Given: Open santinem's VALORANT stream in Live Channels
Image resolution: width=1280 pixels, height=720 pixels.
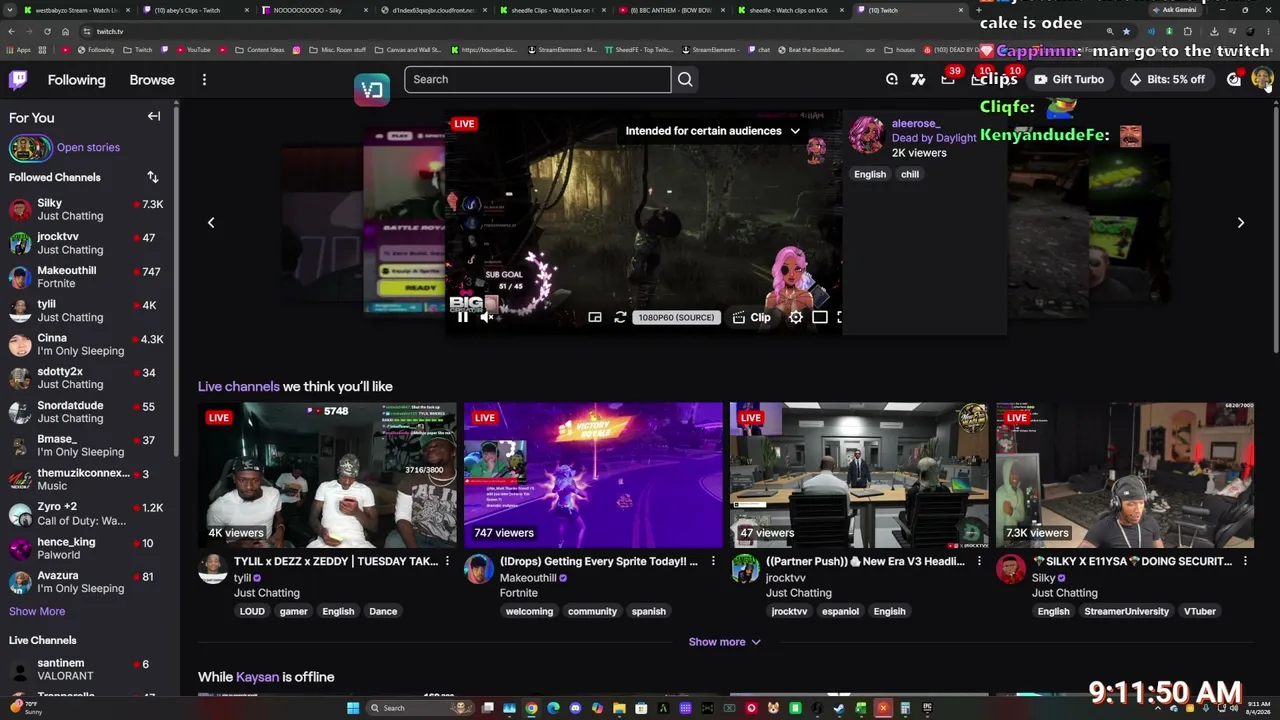Looking at the screenshot, I should click(x=87, y=669).
